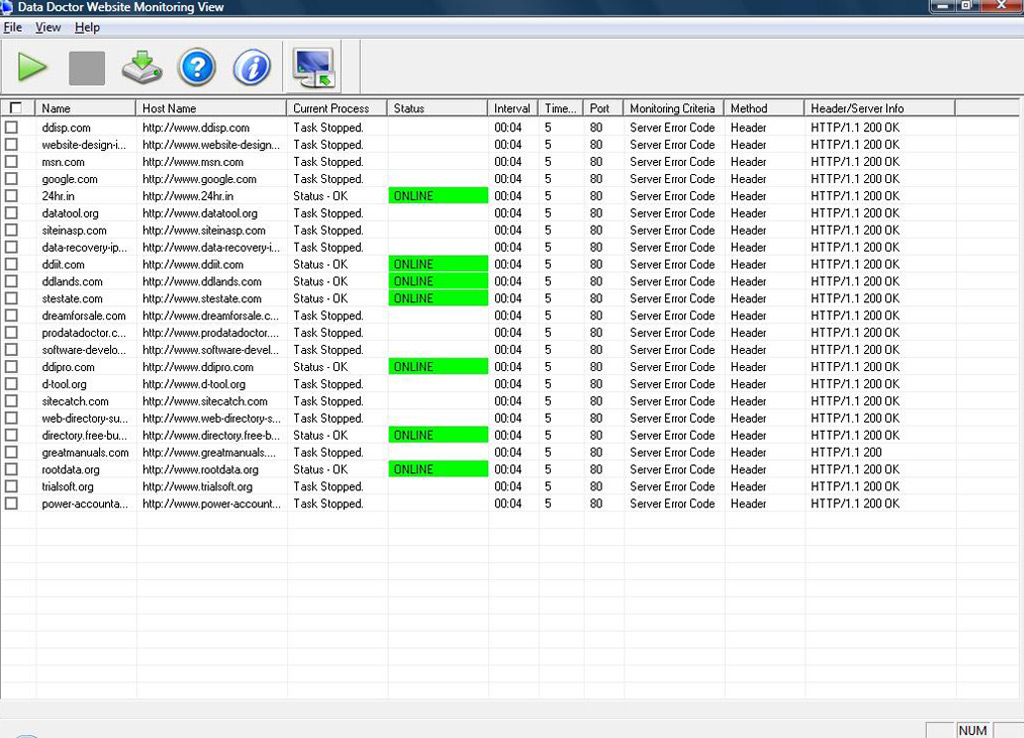Open help via the blue question mark icon
The image size is (1024, 738).
tap(197, 67)
